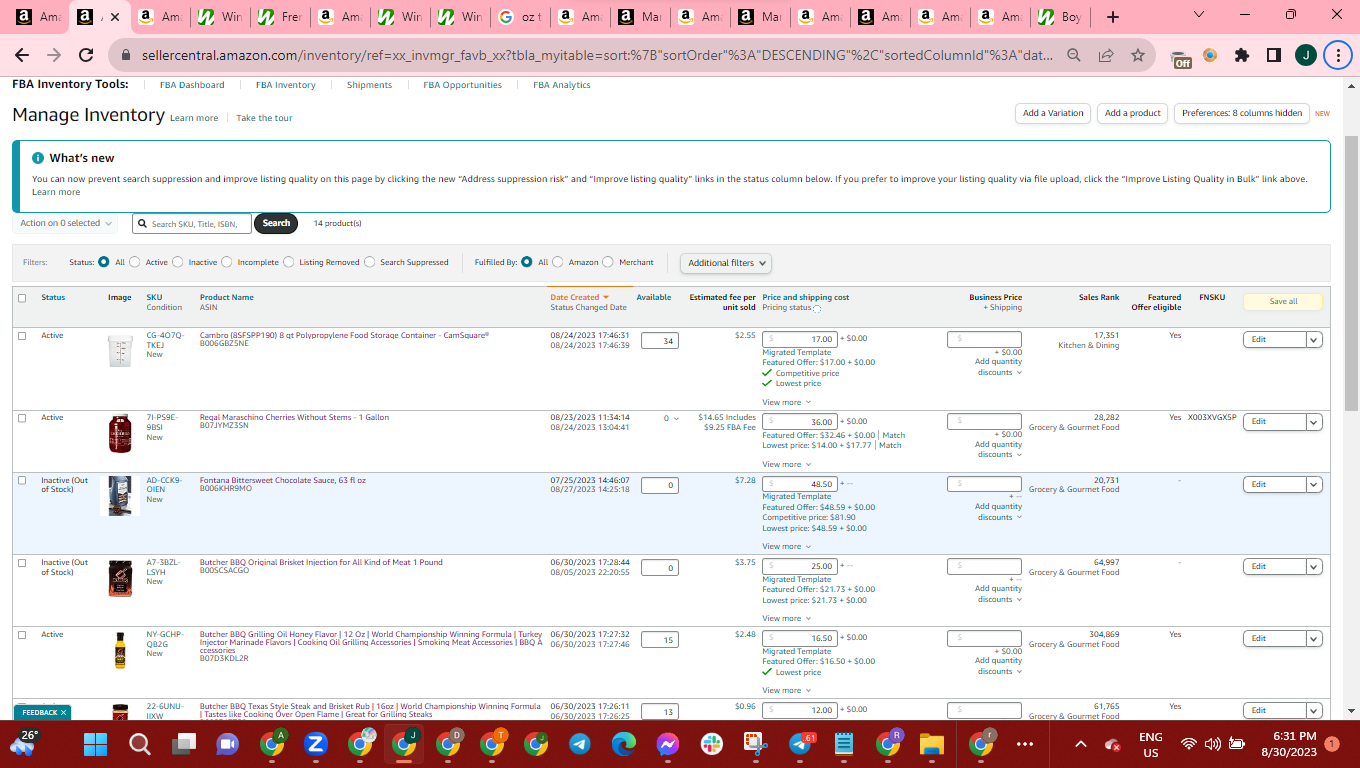
Task: Open the Fontana Chocolate Sauce product thumbnail
Action: (119, 496)
